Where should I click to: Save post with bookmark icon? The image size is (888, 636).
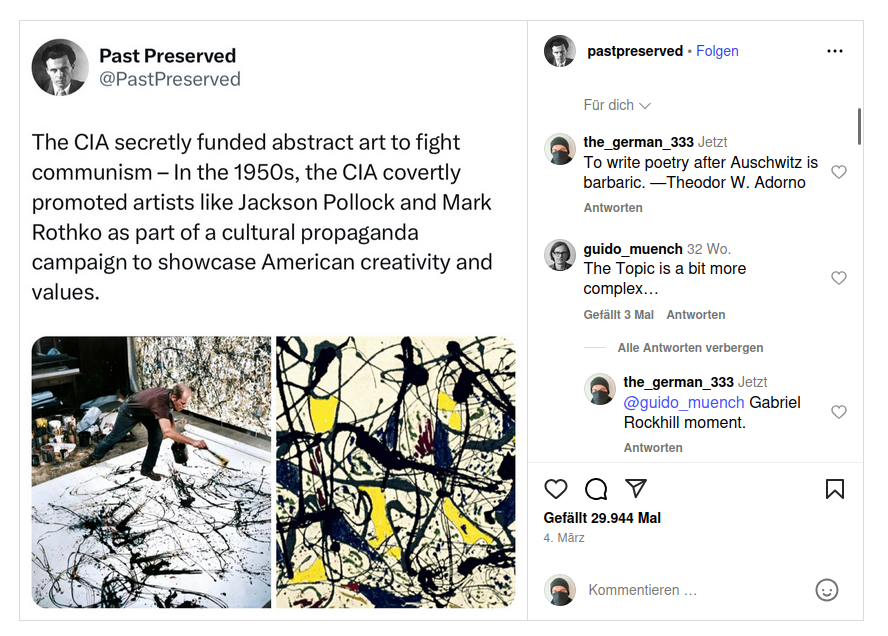point(835,489)
